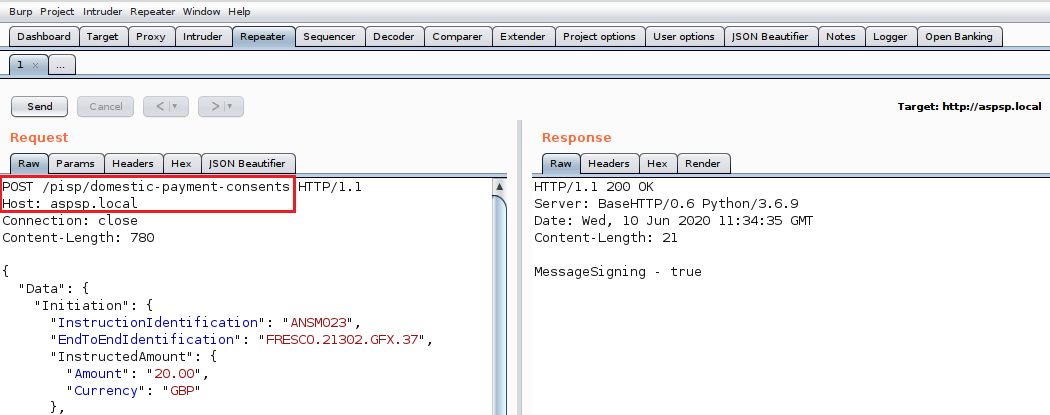The image size is (1050, 415).
Task: Open the forward history dropdown arrow
Action: 232,106
